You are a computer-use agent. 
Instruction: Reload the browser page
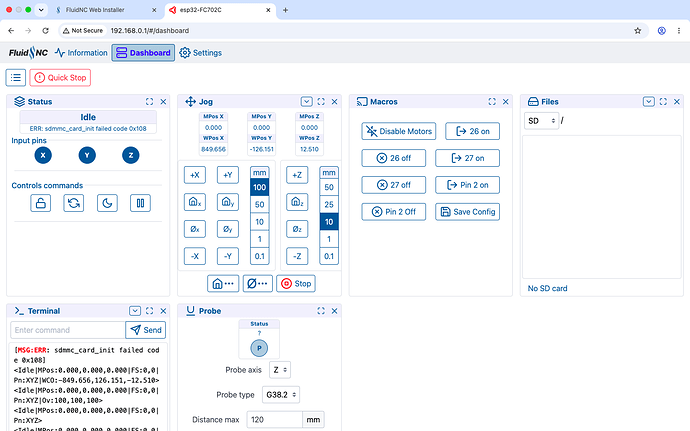(x=45, y=31)
